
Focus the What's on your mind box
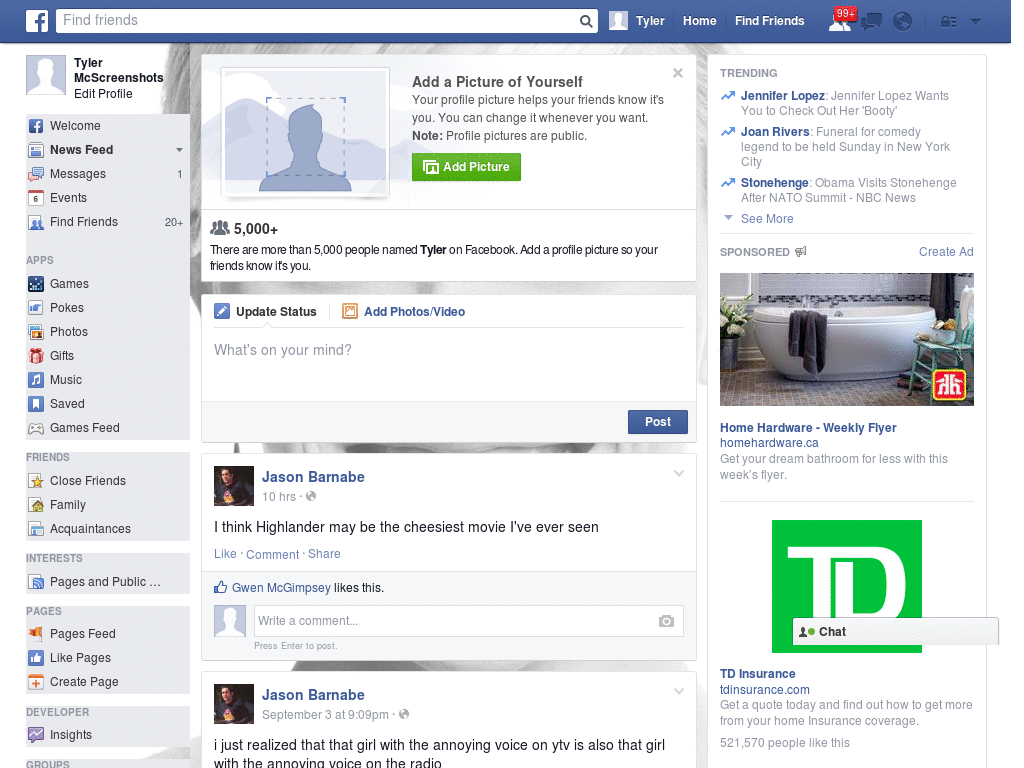449,363
